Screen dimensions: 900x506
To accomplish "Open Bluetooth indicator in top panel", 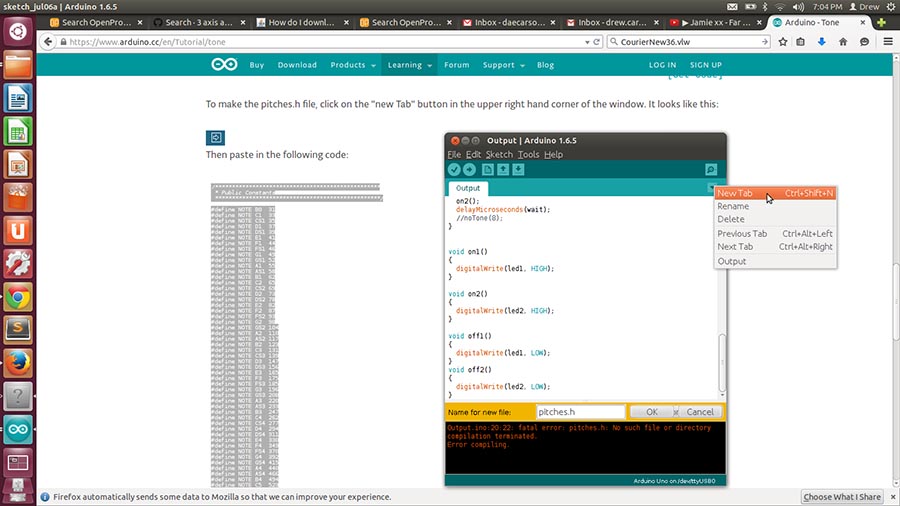I will [x=765, y=6].
